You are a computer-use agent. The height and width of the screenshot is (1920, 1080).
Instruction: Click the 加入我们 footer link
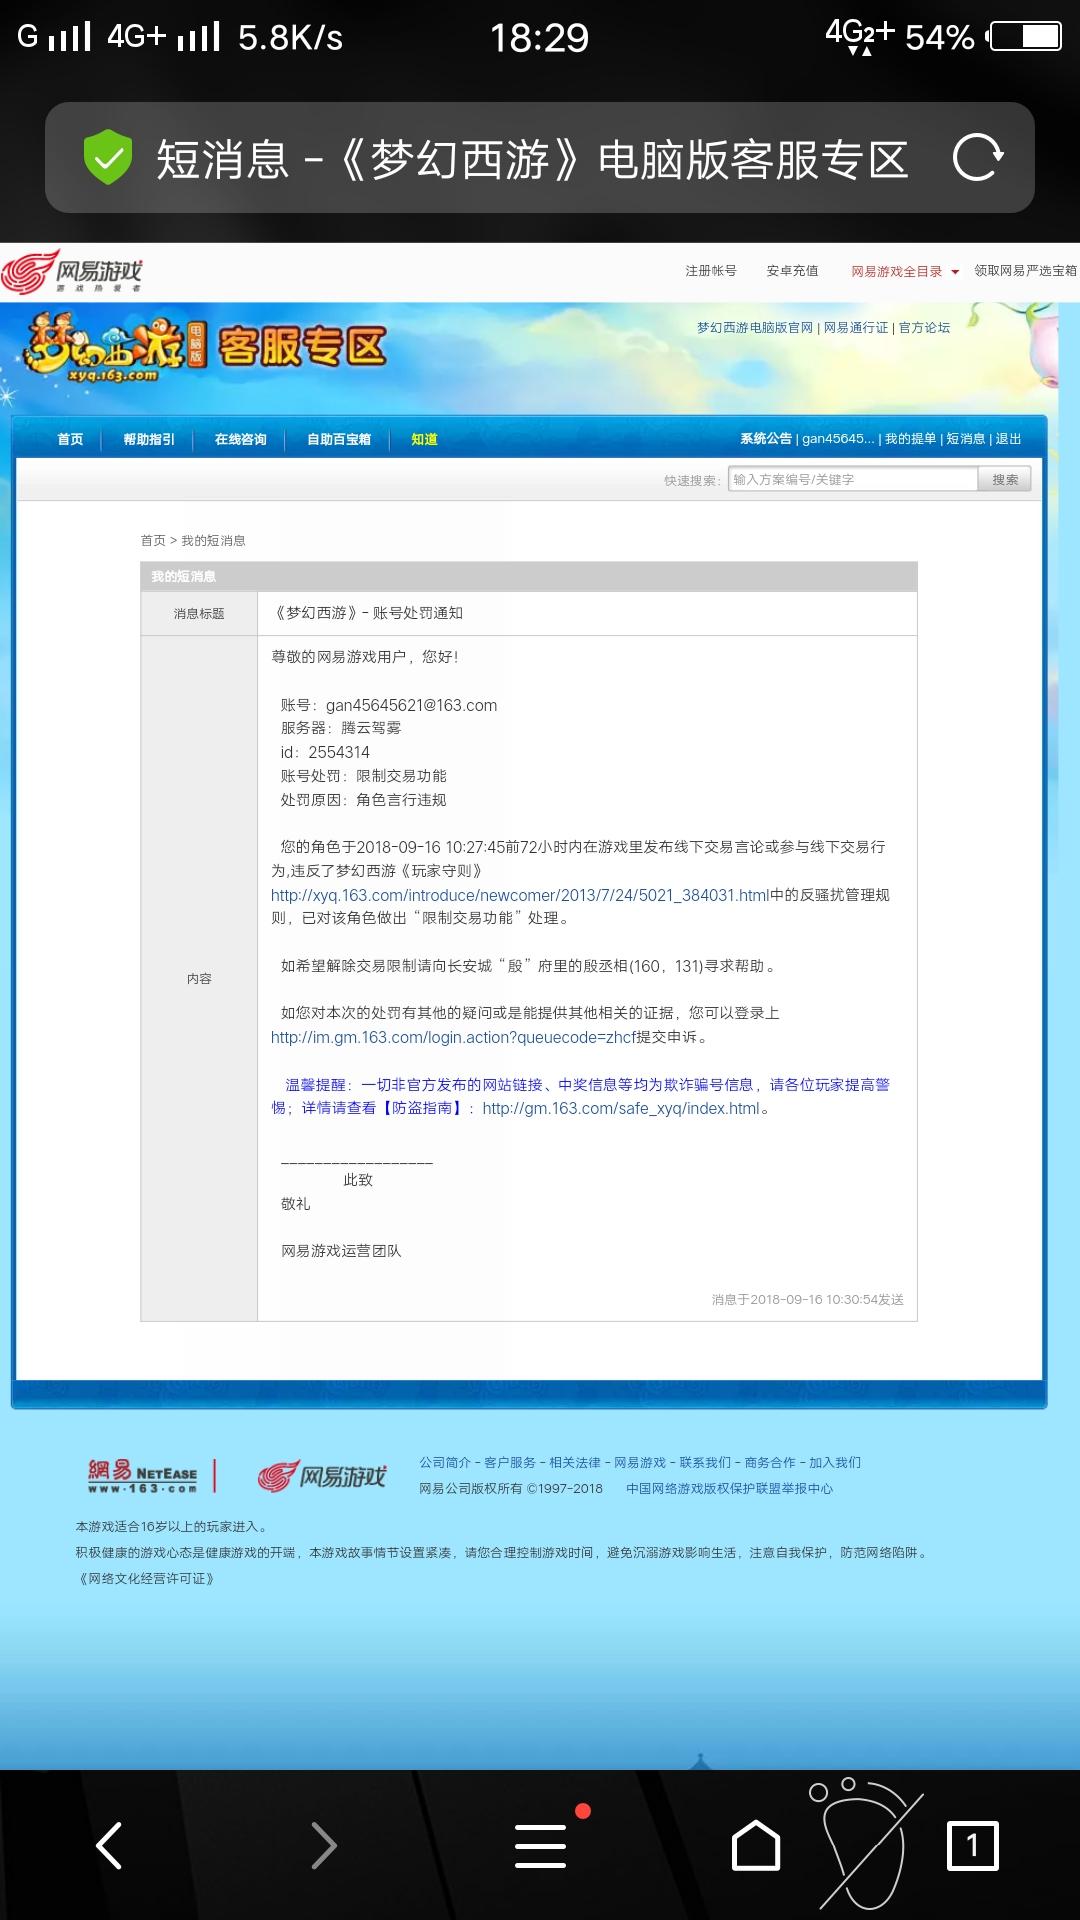point(835,1462)
